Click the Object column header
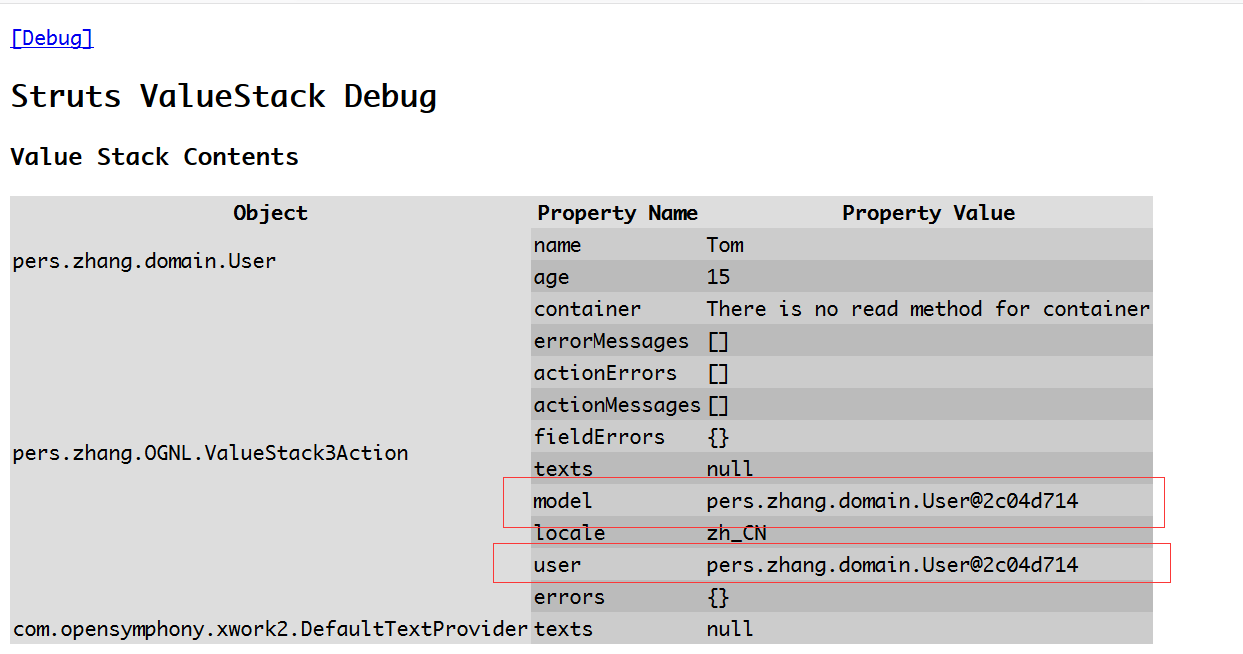This screenshot has height=654, width=1243. [270, 213]
